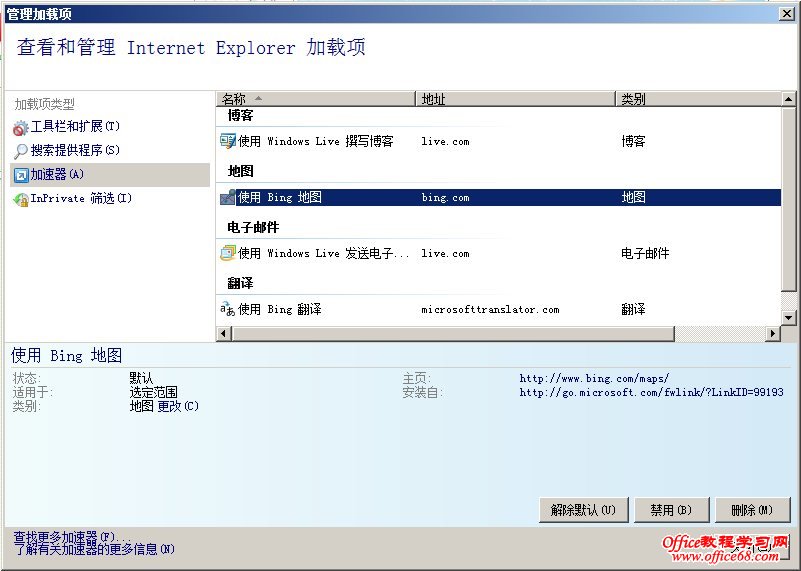This screenshot has height=571, width=801.
Task: Select row 使用 Windows Live 撰写博客
Action: (x=499, y=141)
